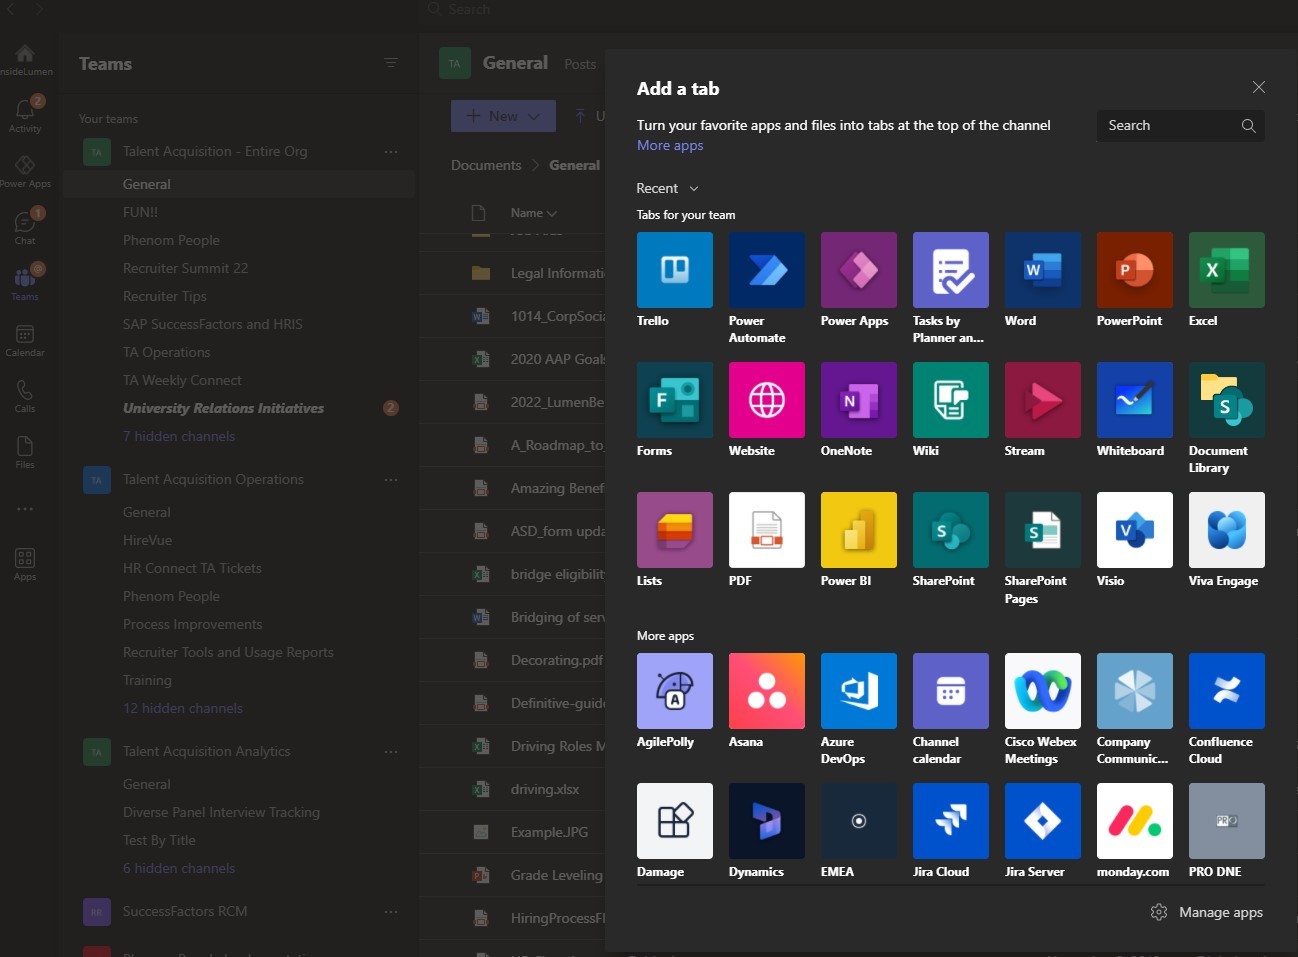Open the Activity feed in sidebar
Screen dimensions: 1298x957
tap(25, 115)
